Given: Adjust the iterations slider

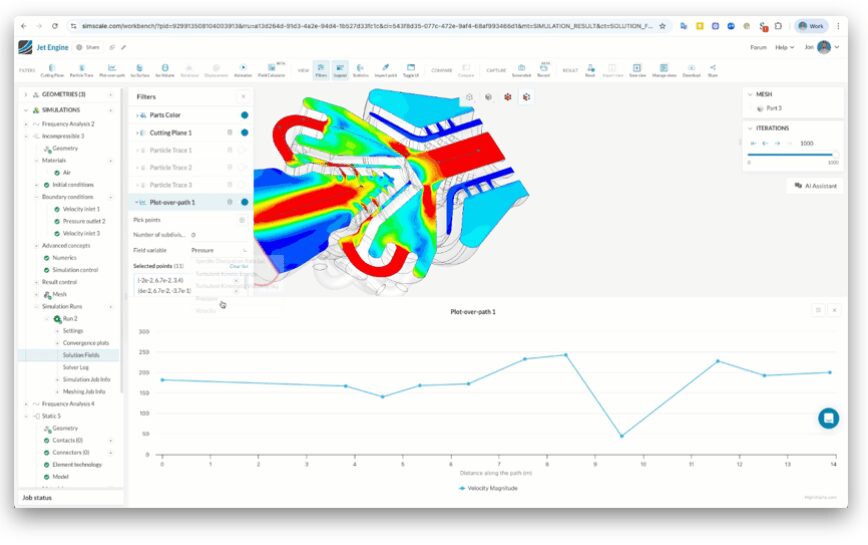Looking at the screenshot, I should pyautogui.click(x=790, y=155).
